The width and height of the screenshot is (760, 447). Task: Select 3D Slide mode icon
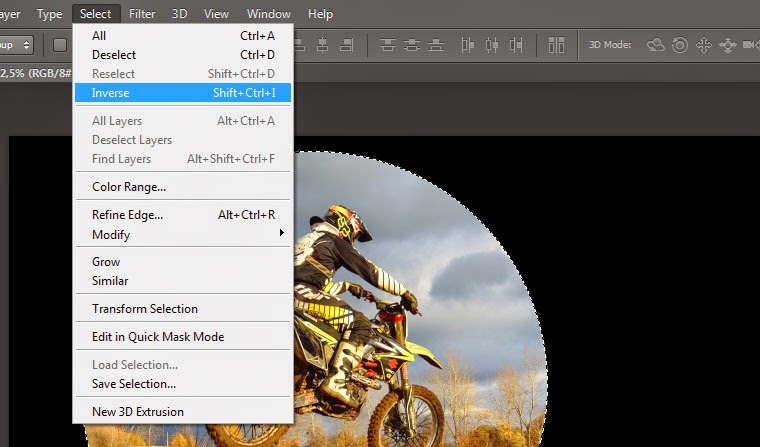coord(728,45)
